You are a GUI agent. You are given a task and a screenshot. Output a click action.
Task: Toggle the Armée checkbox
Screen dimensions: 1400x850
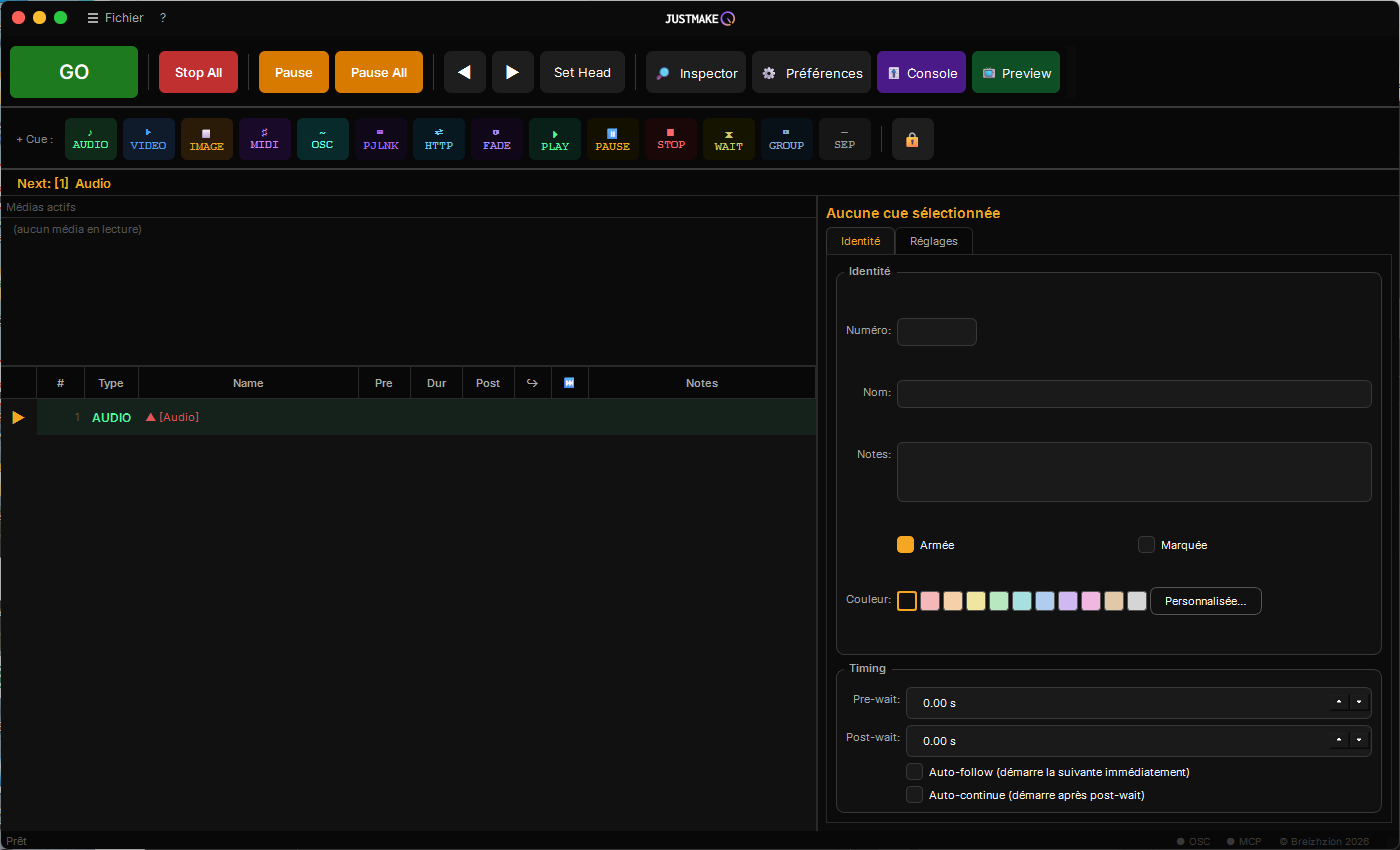(x=905, y=545)
